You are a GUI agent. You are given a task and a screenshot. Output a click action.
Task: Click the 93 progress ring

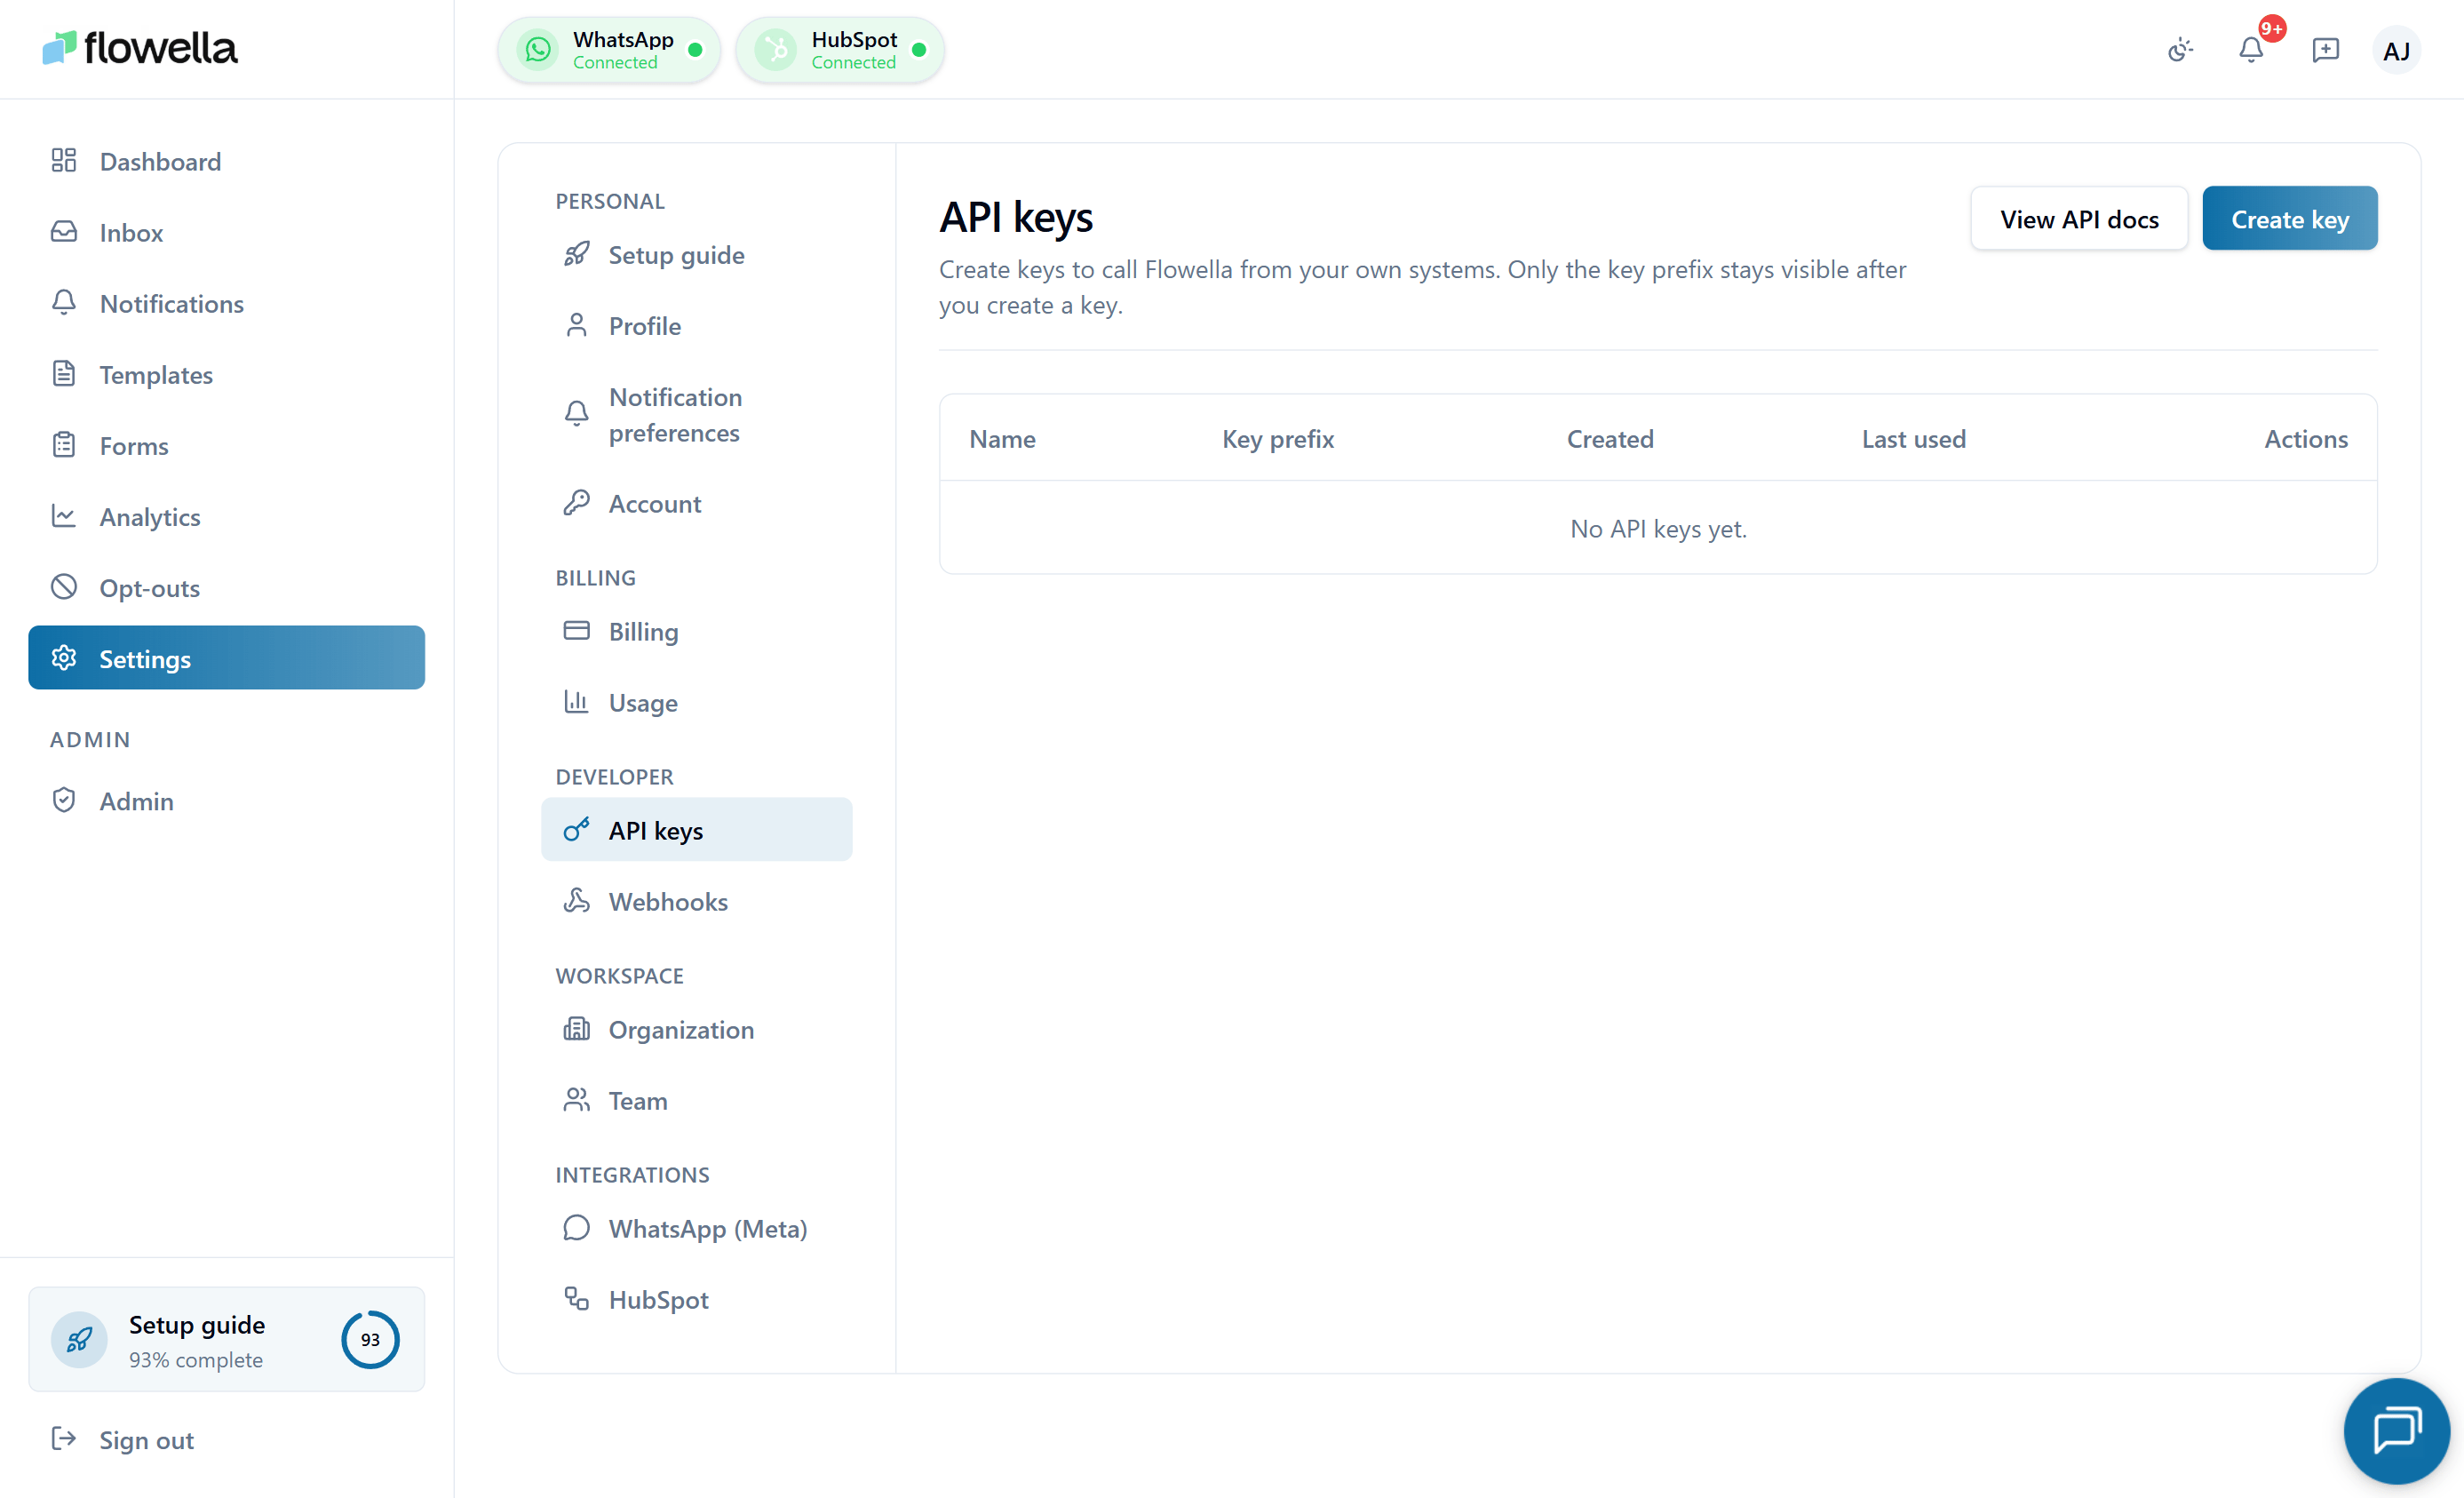[x=370, y=1339]
